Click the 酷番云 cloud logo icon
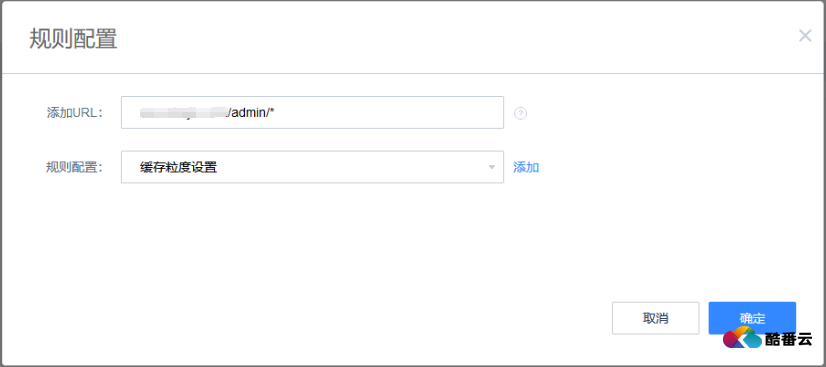The width and height of the screenshot is (826, 367). coord(742,338)
